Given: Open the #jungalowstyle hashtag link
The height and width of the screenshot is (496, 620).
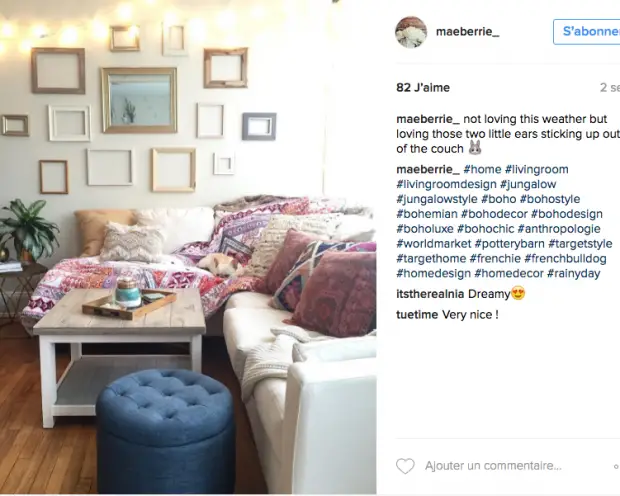Looking at the screenshot, I should 437,199.
